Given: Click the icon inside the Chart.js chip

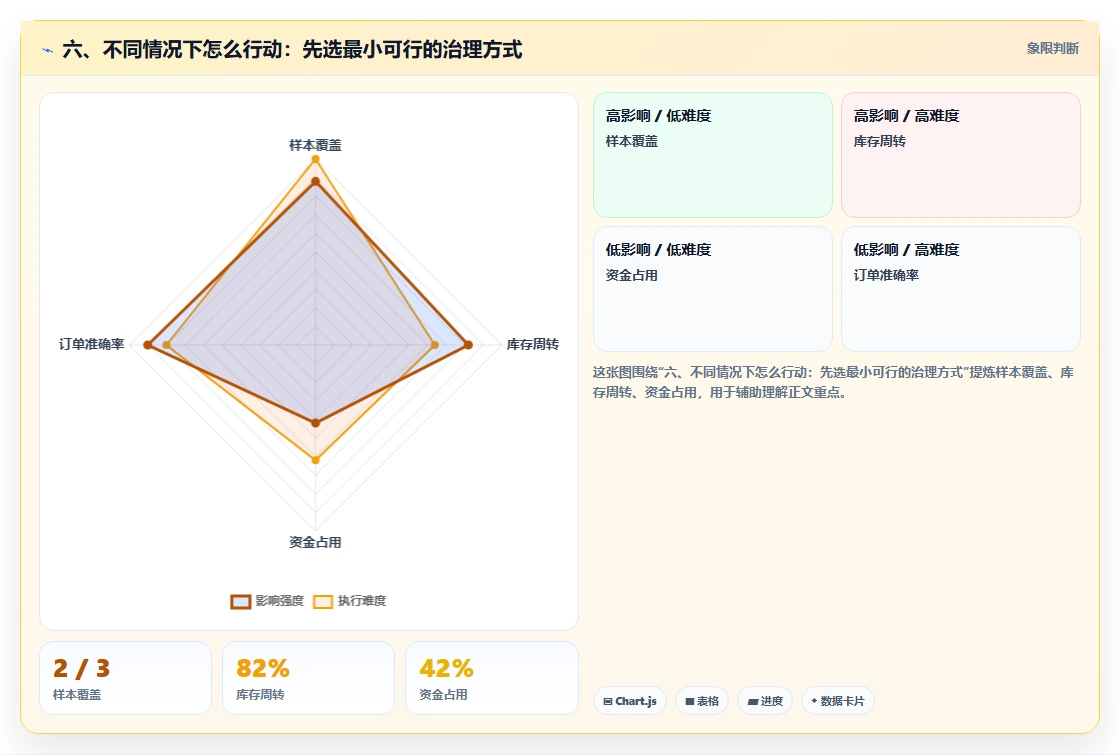Looking at the screenshot, I should 608,701.
